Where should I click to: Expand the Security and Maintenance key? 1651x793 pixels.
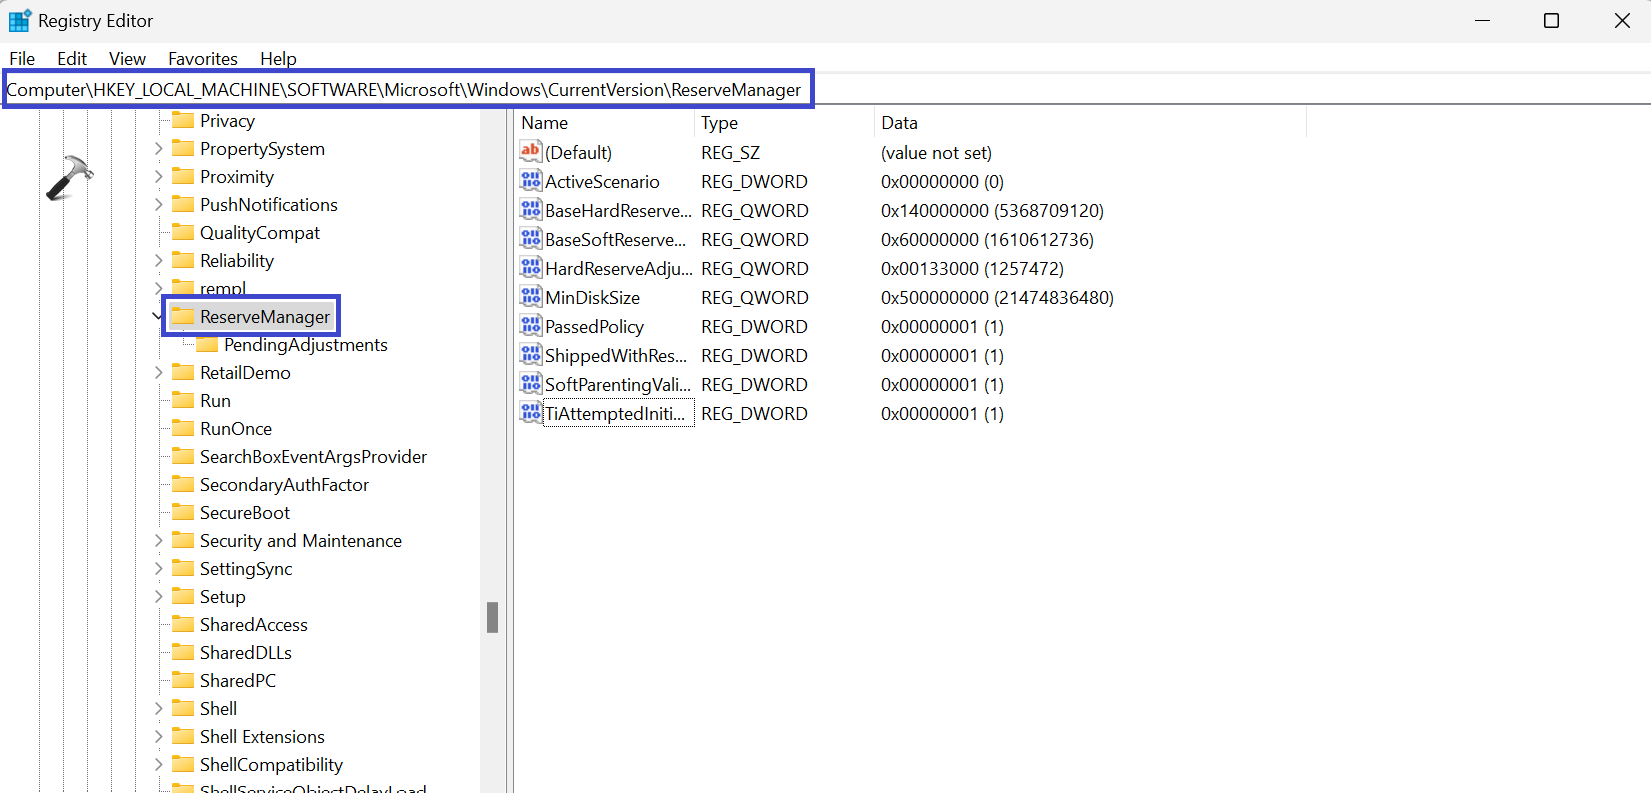click(x=158, y=540)
